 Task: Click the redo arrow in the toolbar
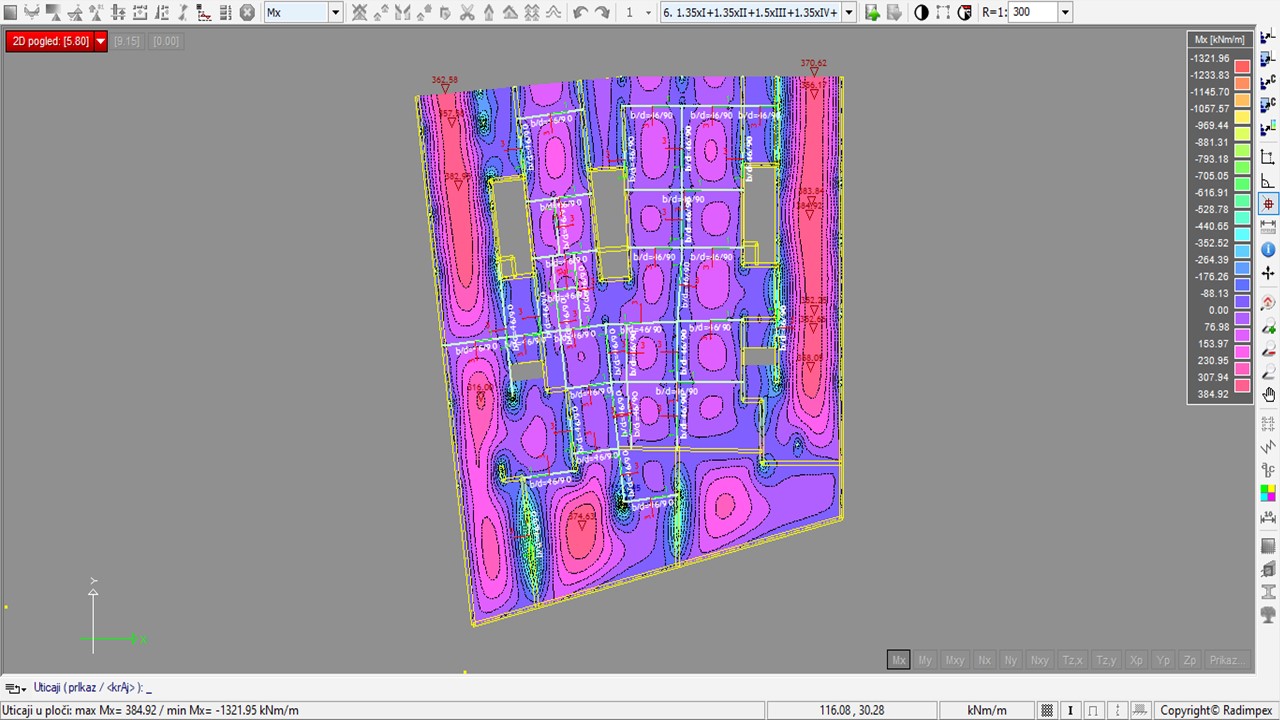[602, 12]
